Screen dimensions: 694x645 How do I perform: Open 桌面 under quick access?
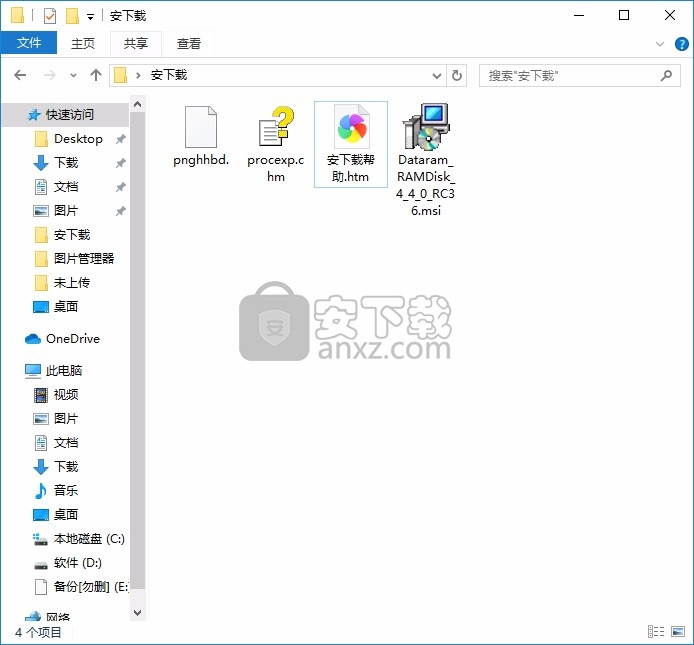click(56, 306)
